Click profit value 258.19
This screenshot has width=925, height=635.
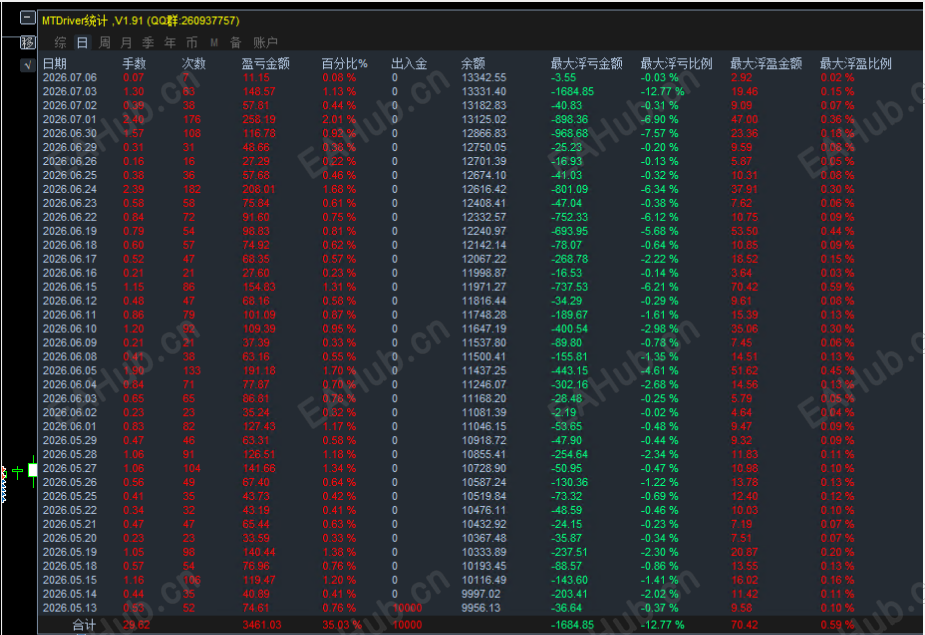[x=259, y=119]
